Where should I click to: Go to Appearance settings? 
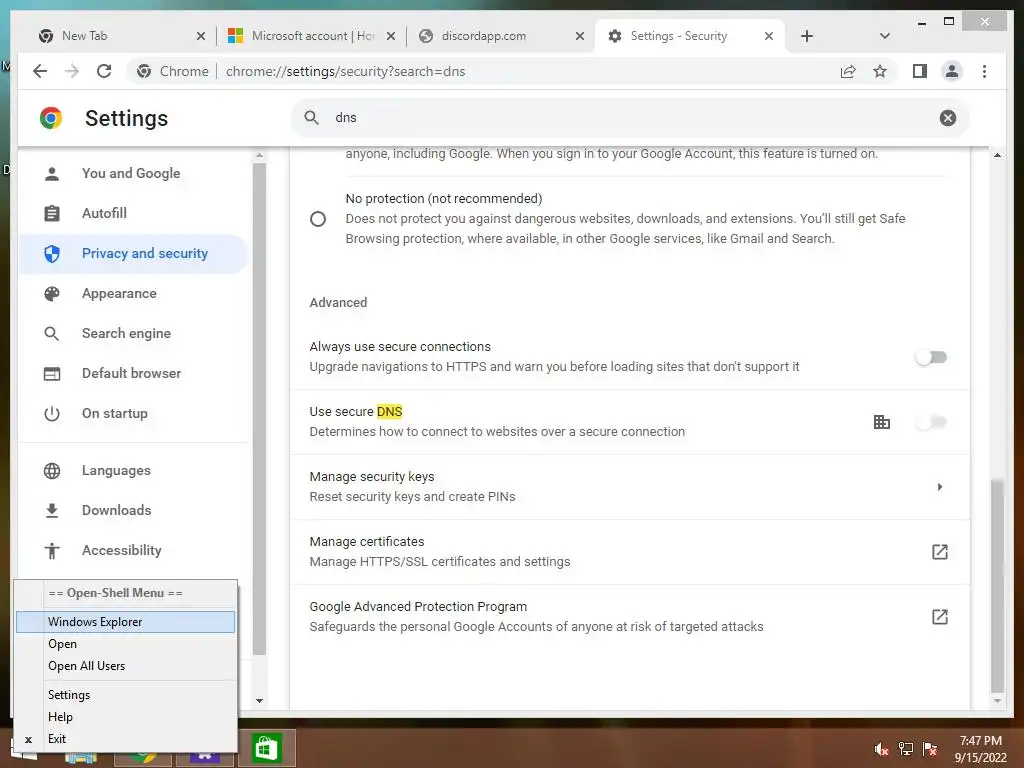(133, 293)
